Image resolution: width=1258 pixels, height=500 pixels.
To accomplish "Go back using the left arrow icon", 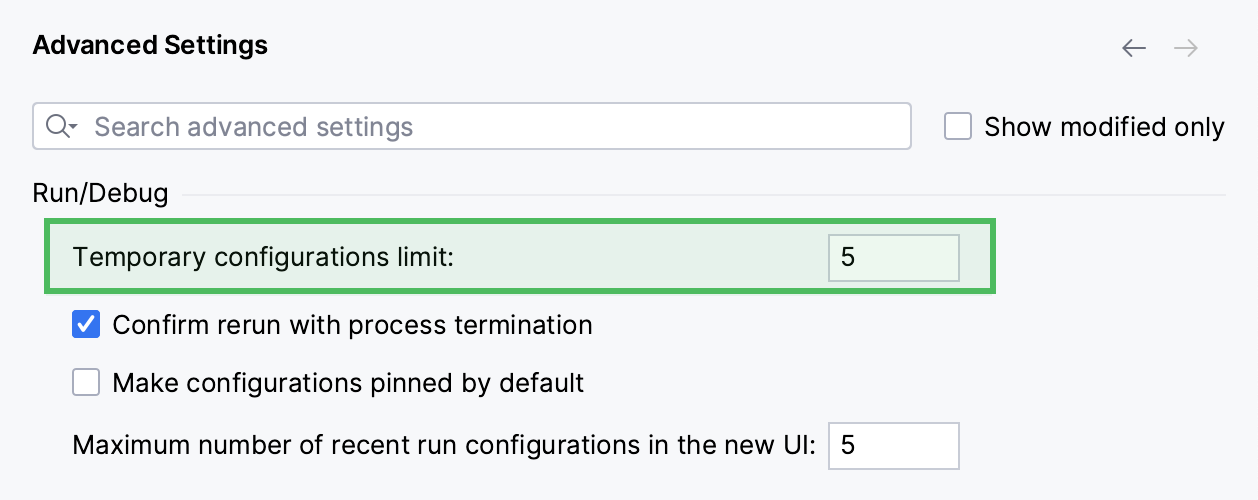I will (x=1133, y=48).
